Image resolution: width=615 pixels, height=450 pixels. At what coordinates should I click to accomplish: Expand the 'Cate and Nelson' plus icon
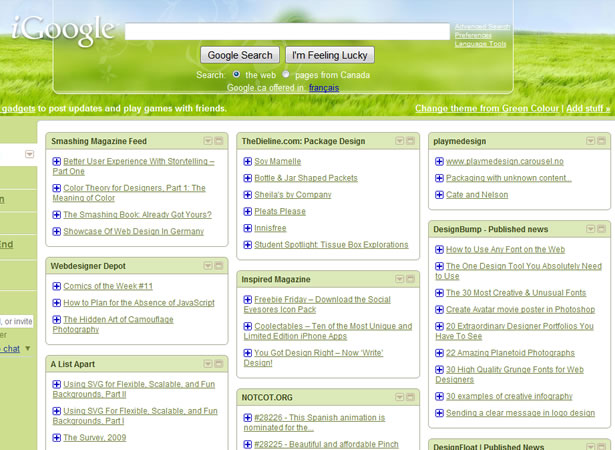[x=439, y=195]
